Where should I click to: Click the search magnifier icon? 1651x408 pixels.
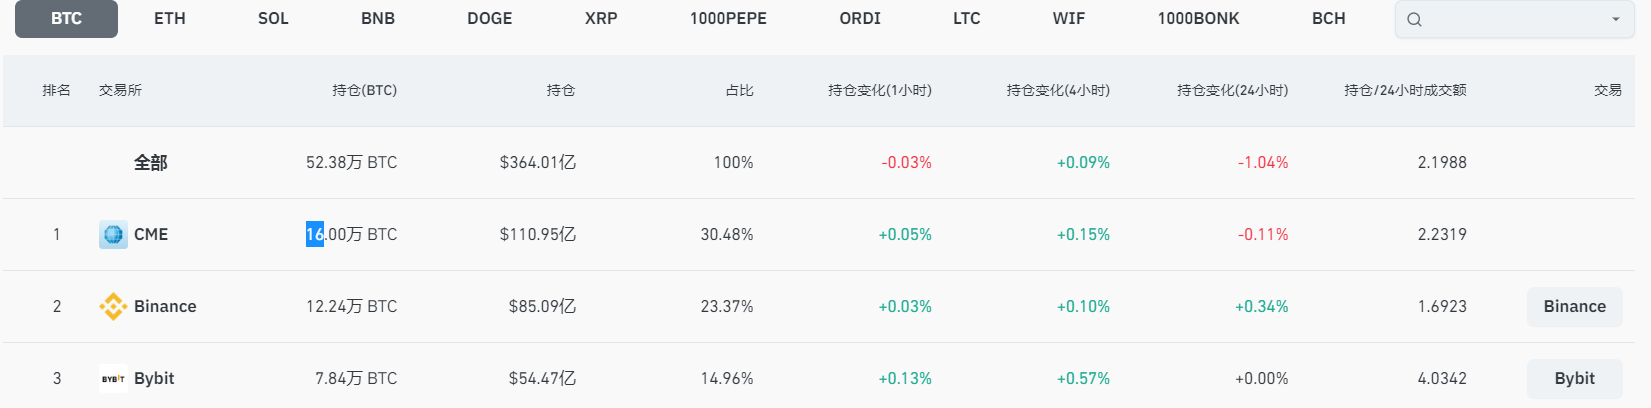point(1414,19)
